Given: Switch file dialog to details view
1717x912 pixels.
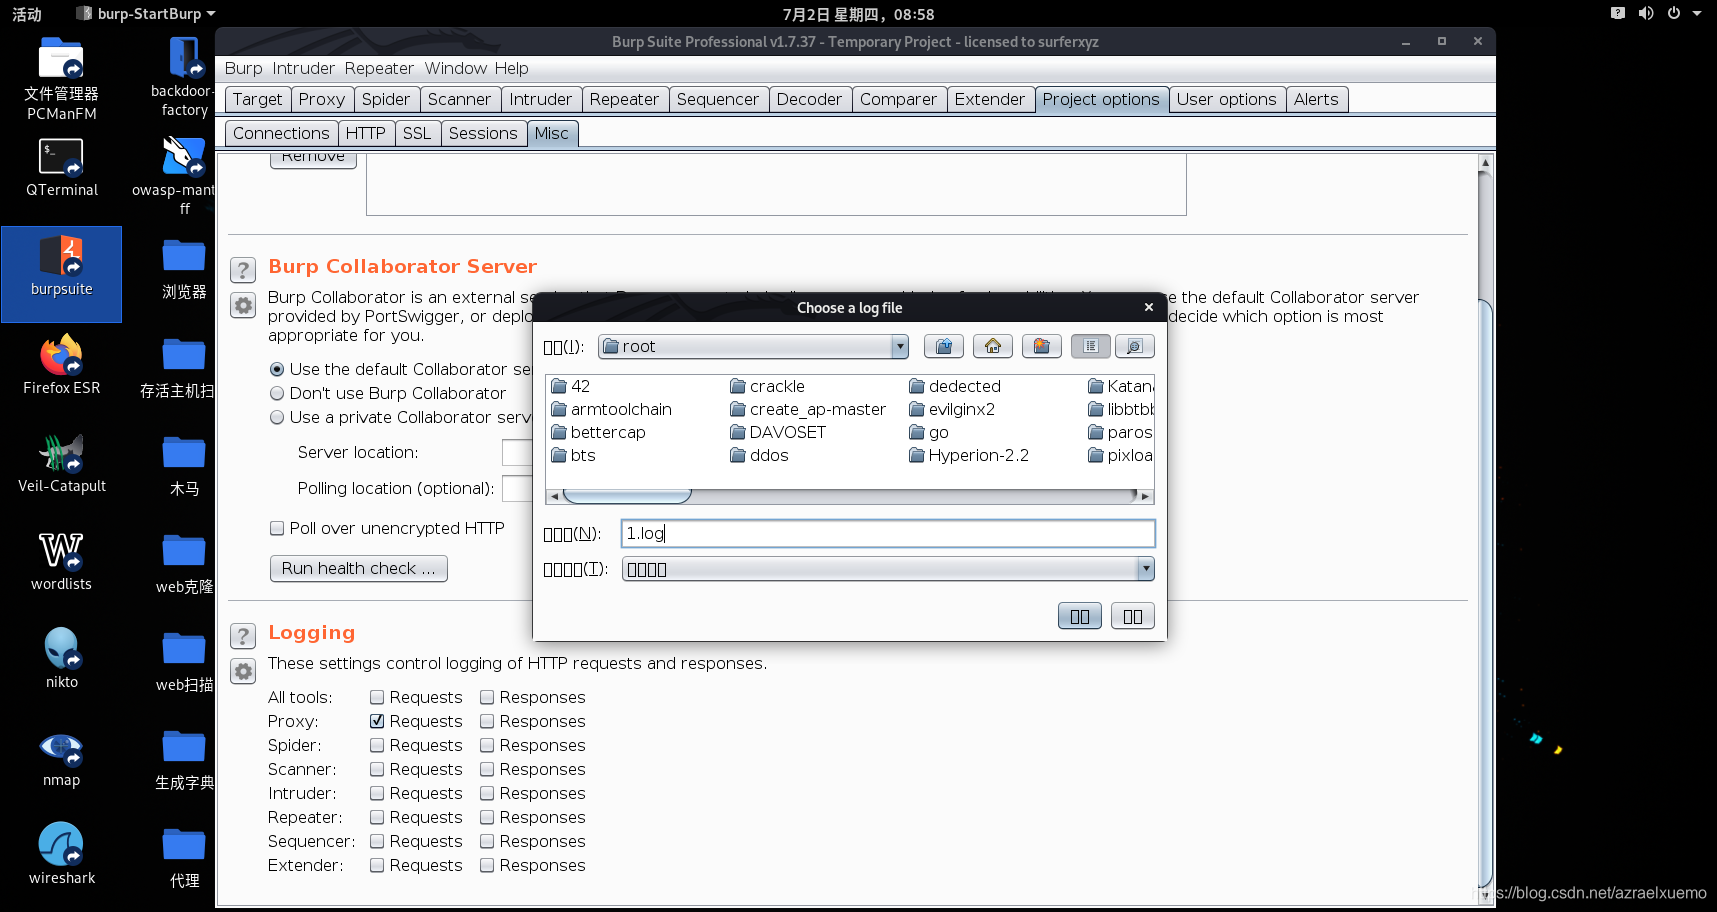Looking at the screenshot, I should [1135, 346].
